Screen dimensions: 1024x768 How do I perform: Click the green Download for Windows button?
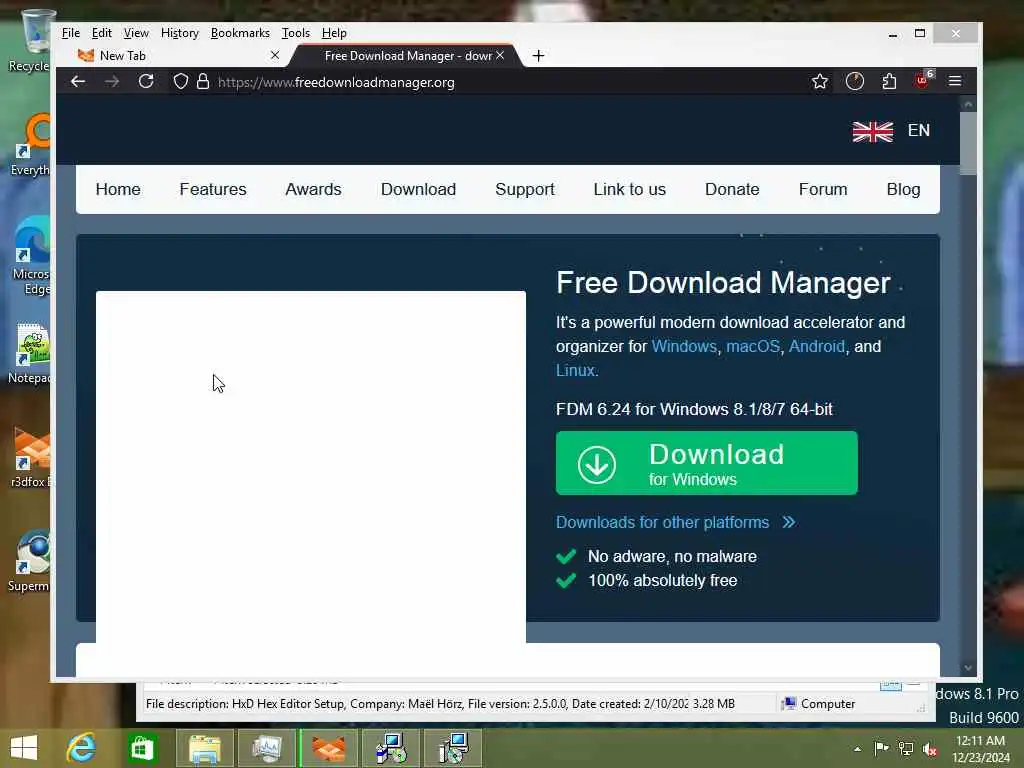point(707,463)
